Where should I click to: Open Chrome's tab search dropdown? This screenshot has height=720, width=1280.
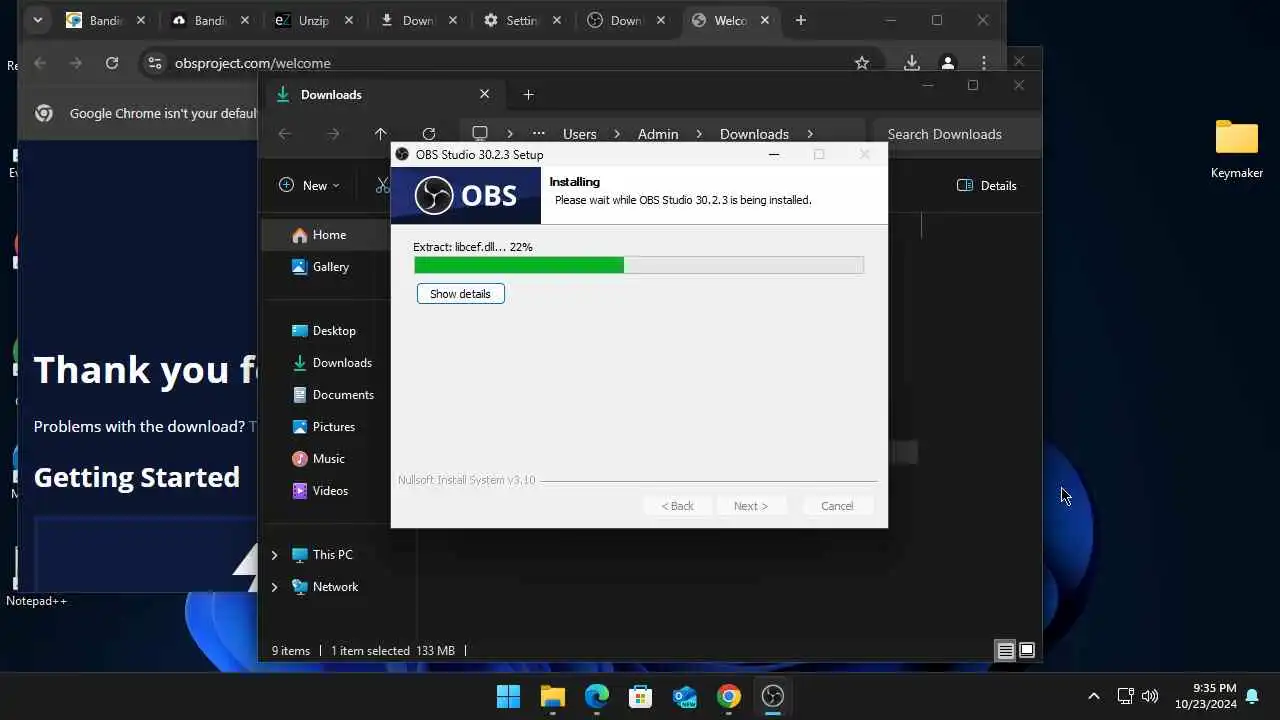point(37,20)
